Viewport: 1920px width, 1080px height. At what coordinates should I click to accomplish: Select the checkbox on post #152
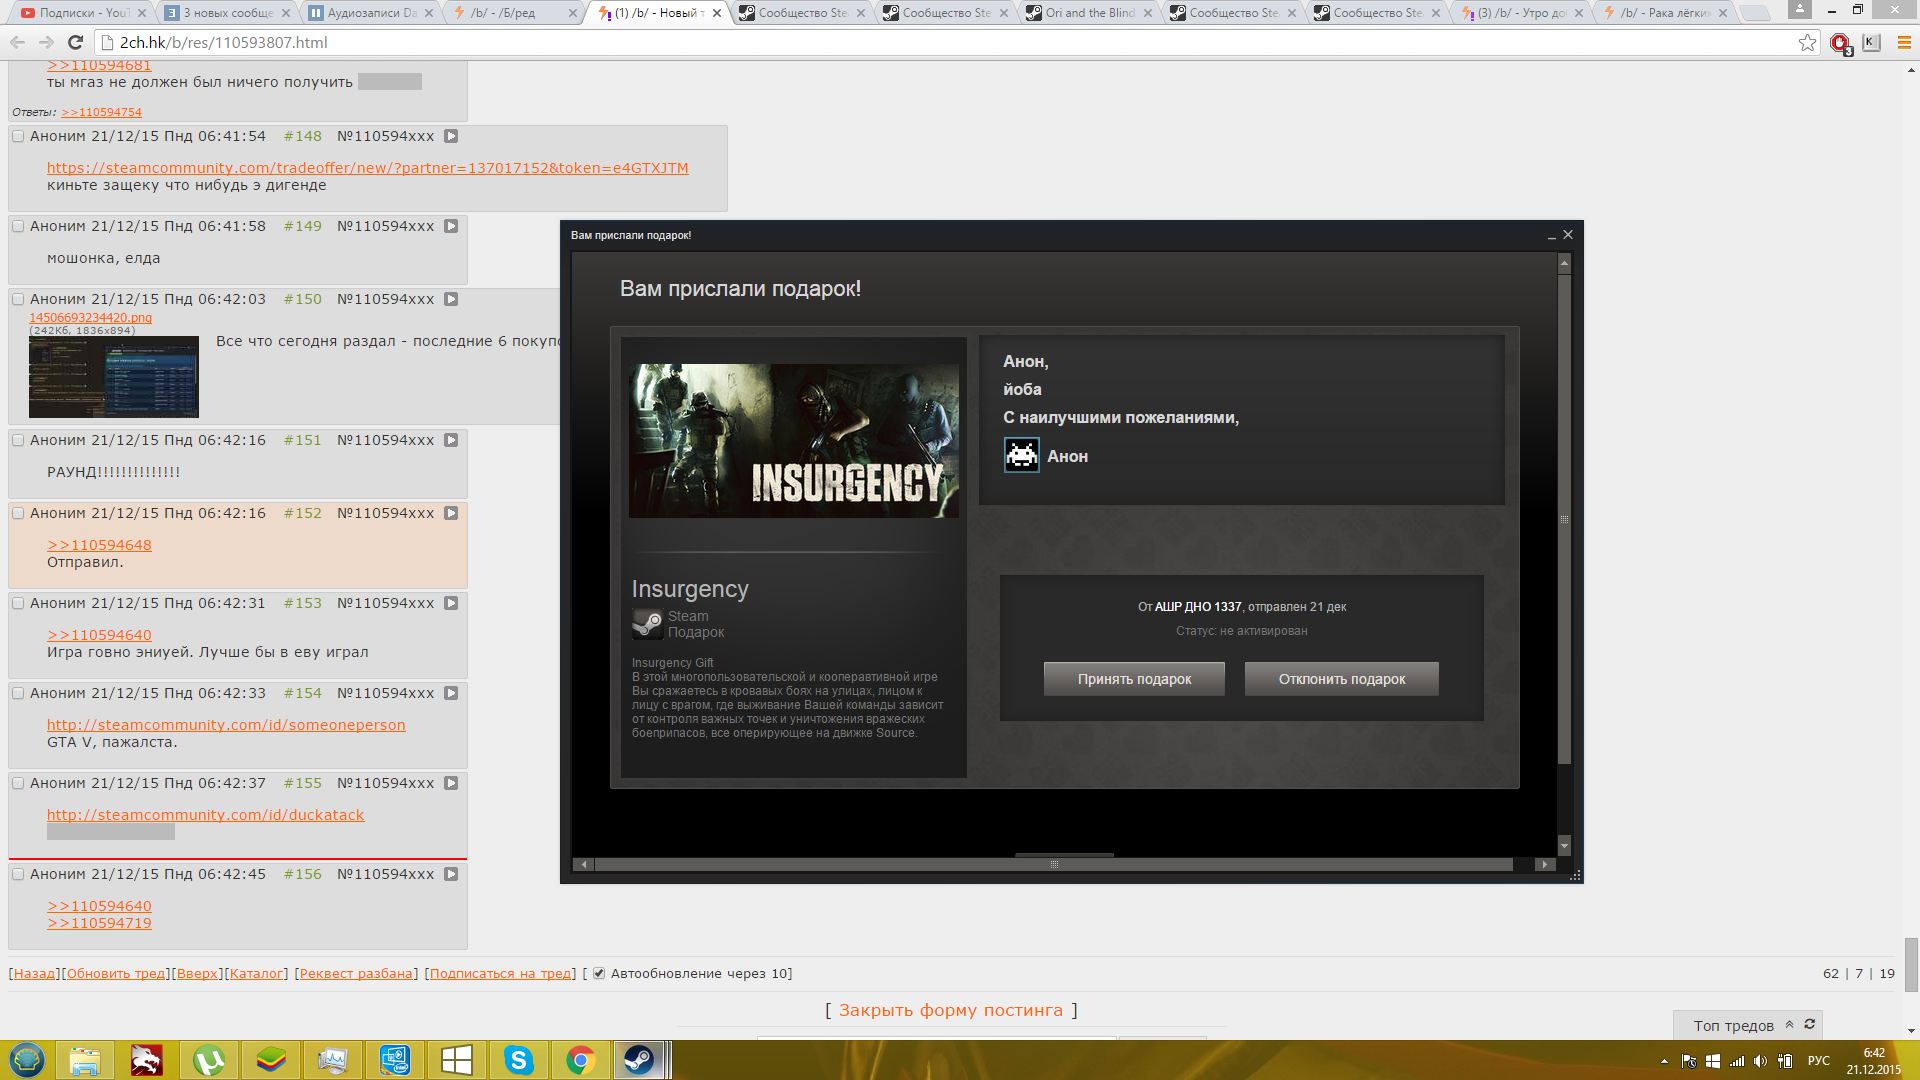point(18,513)
